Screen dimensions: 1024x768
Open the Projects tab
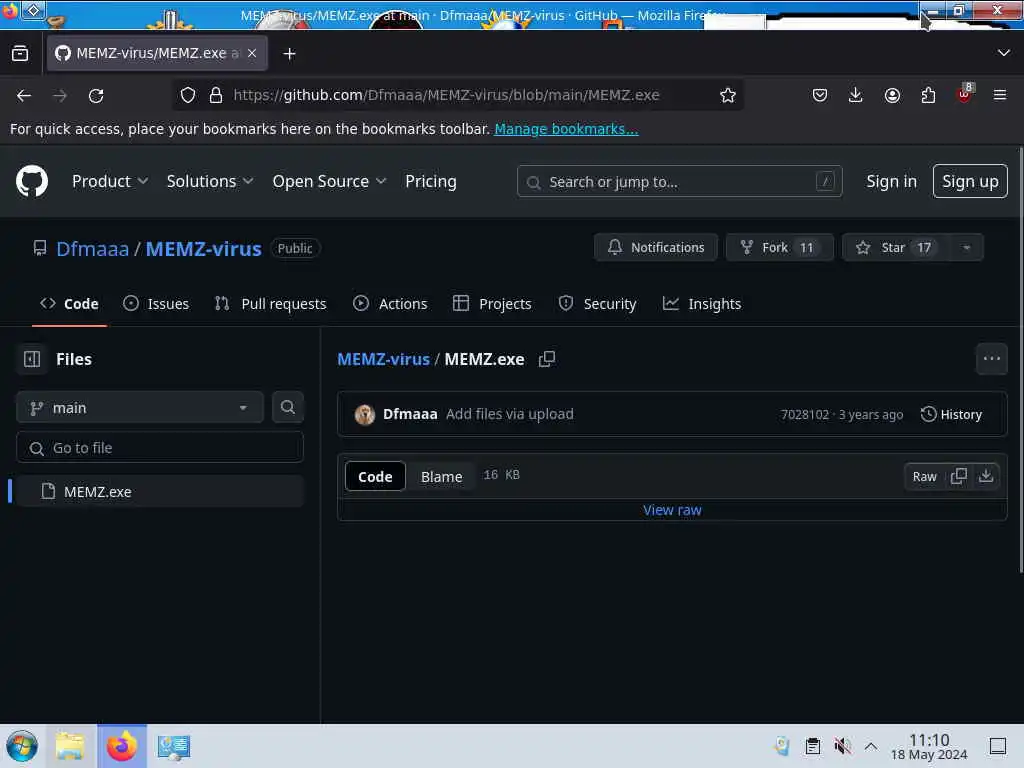492,304
